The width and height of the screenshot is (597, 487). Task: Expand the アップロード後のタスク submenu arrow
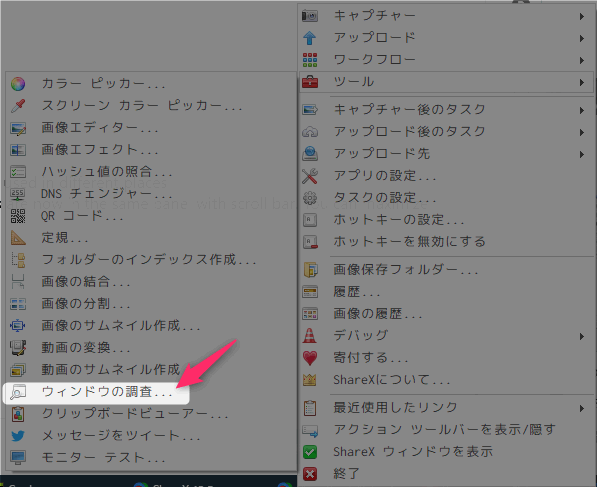point(581,133)
